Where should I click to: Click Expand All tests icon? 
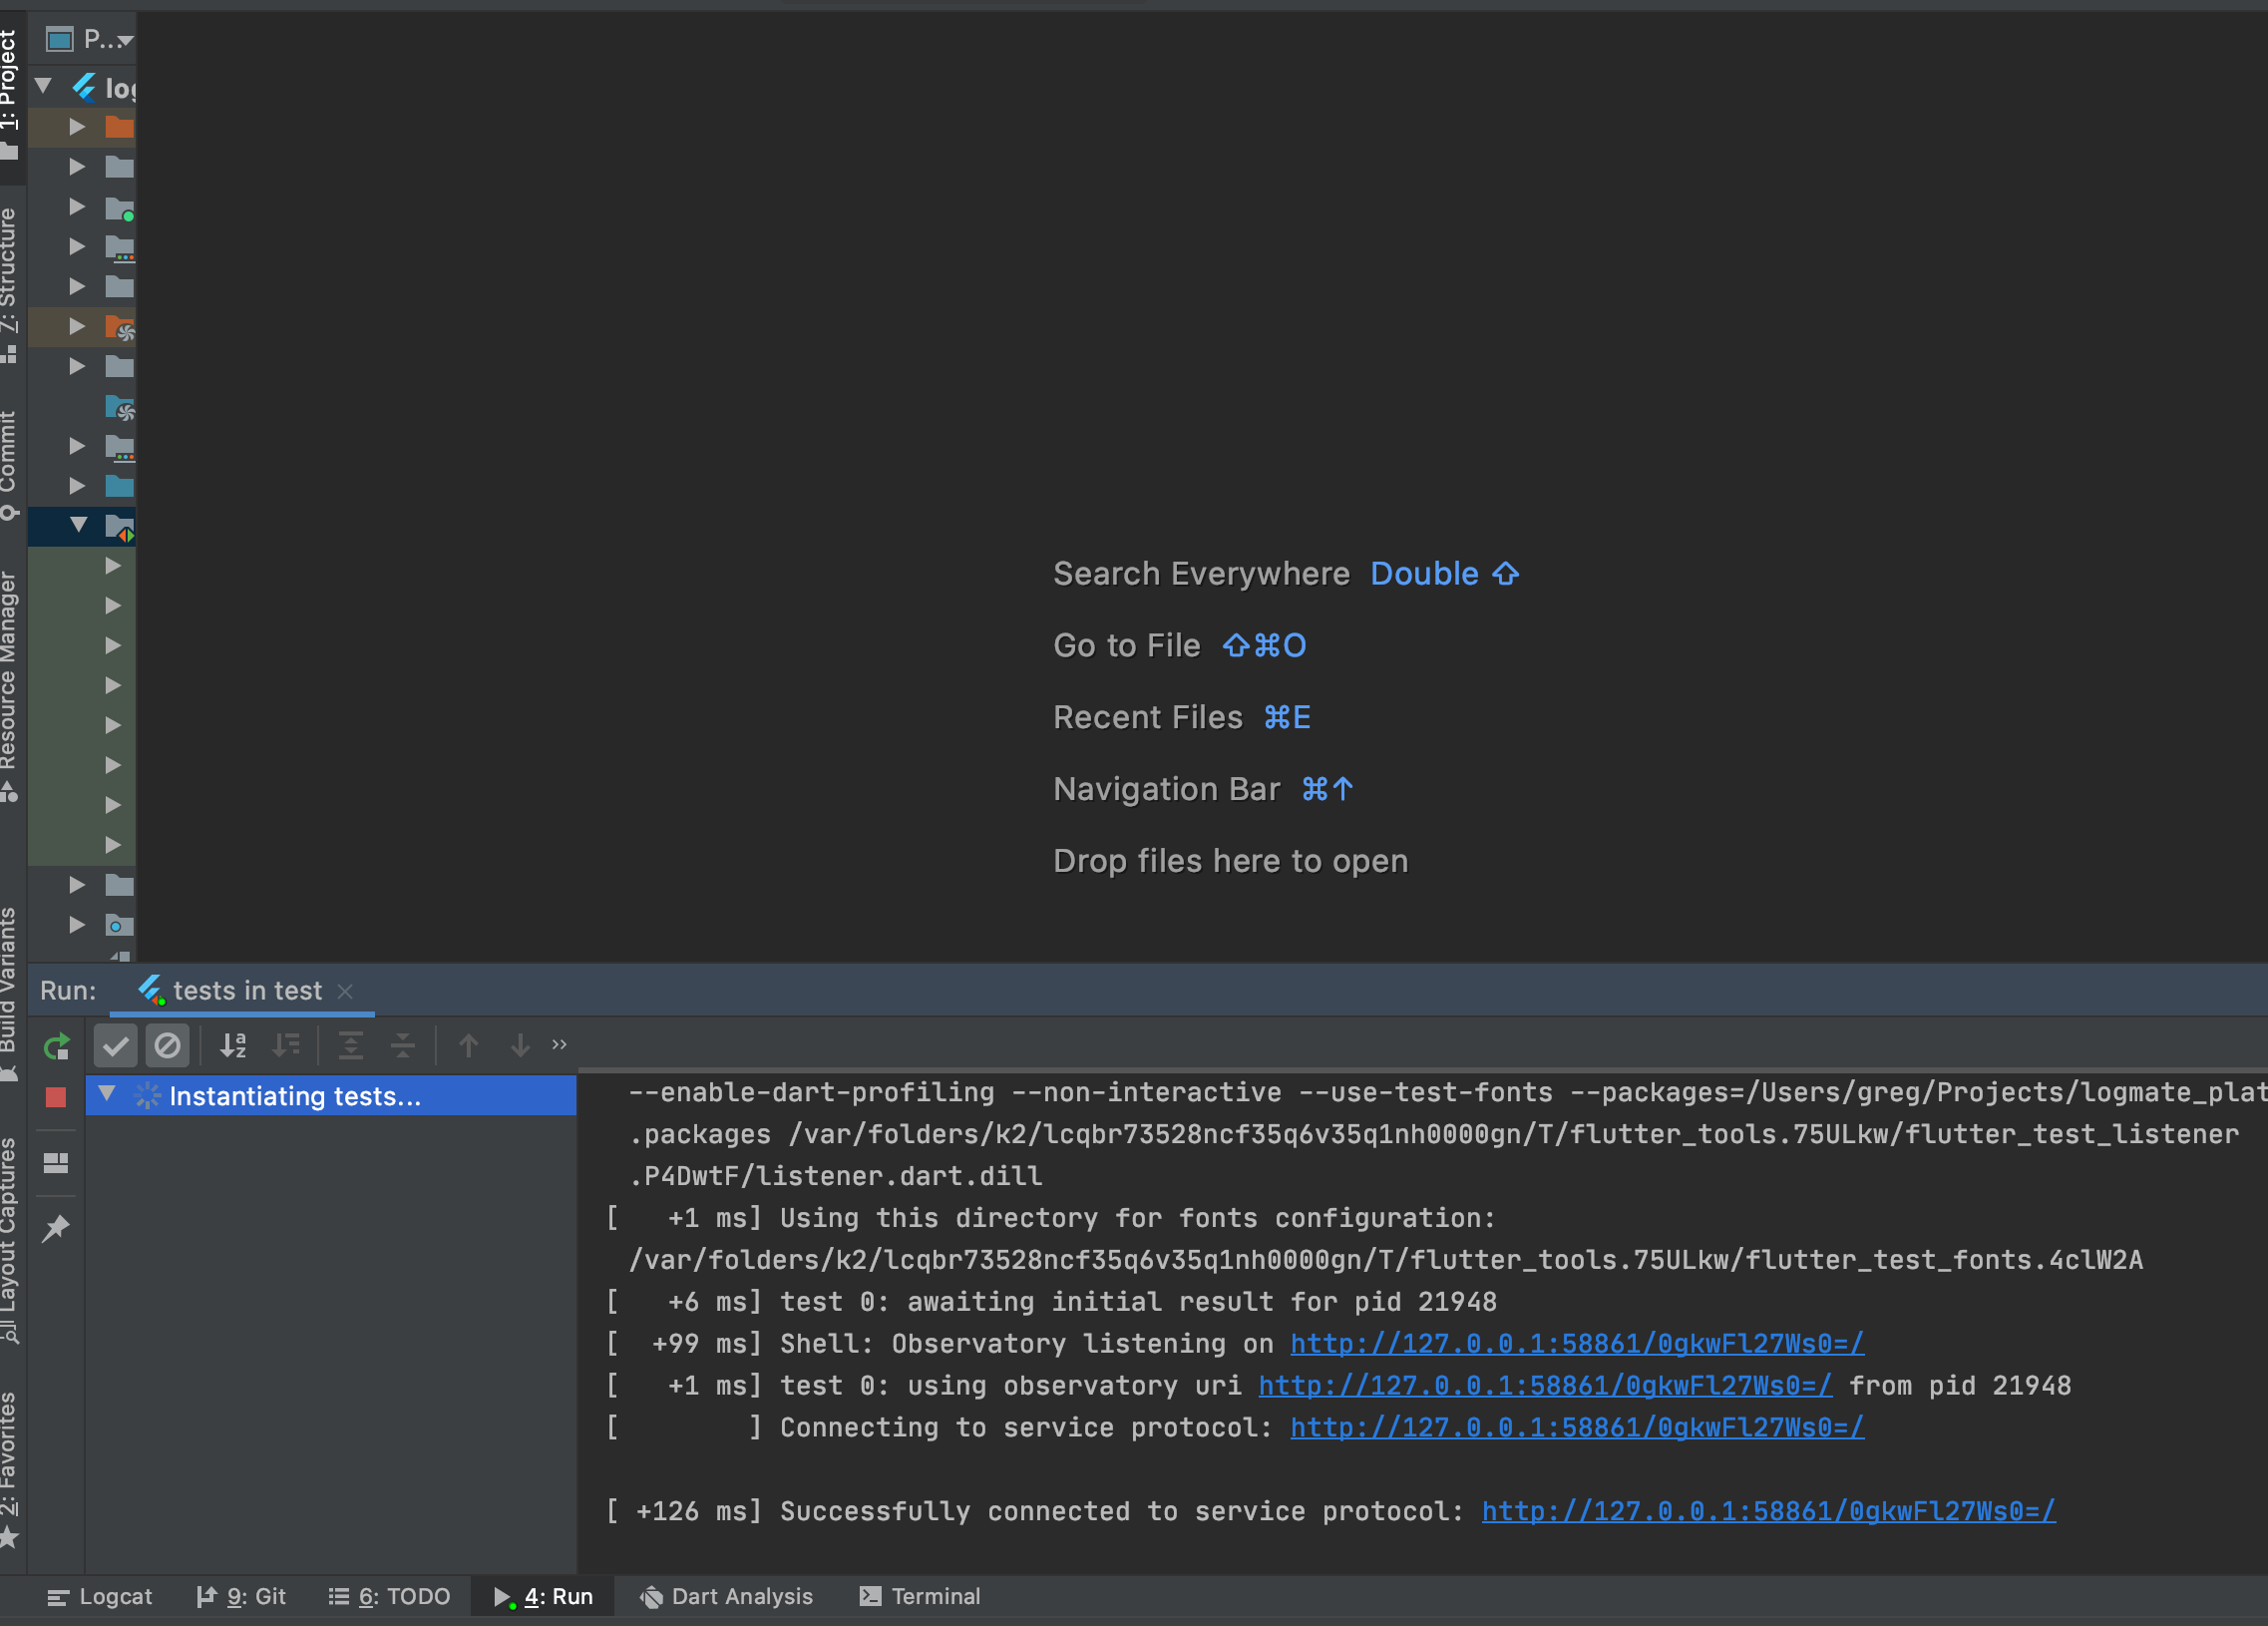point(351,1045)
